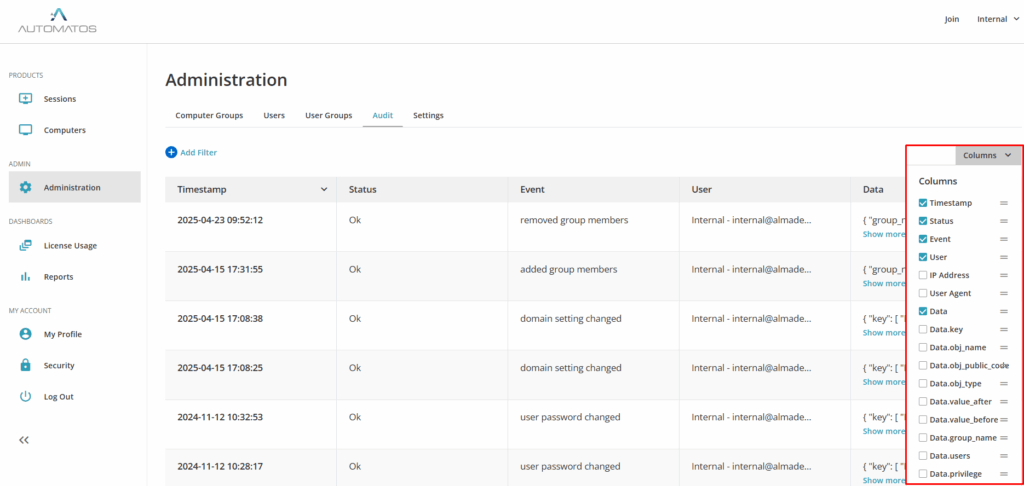Collapse the Columns dropdown button
The height and width of the screenshot is (486, 1024).
(x=987, y=155)
